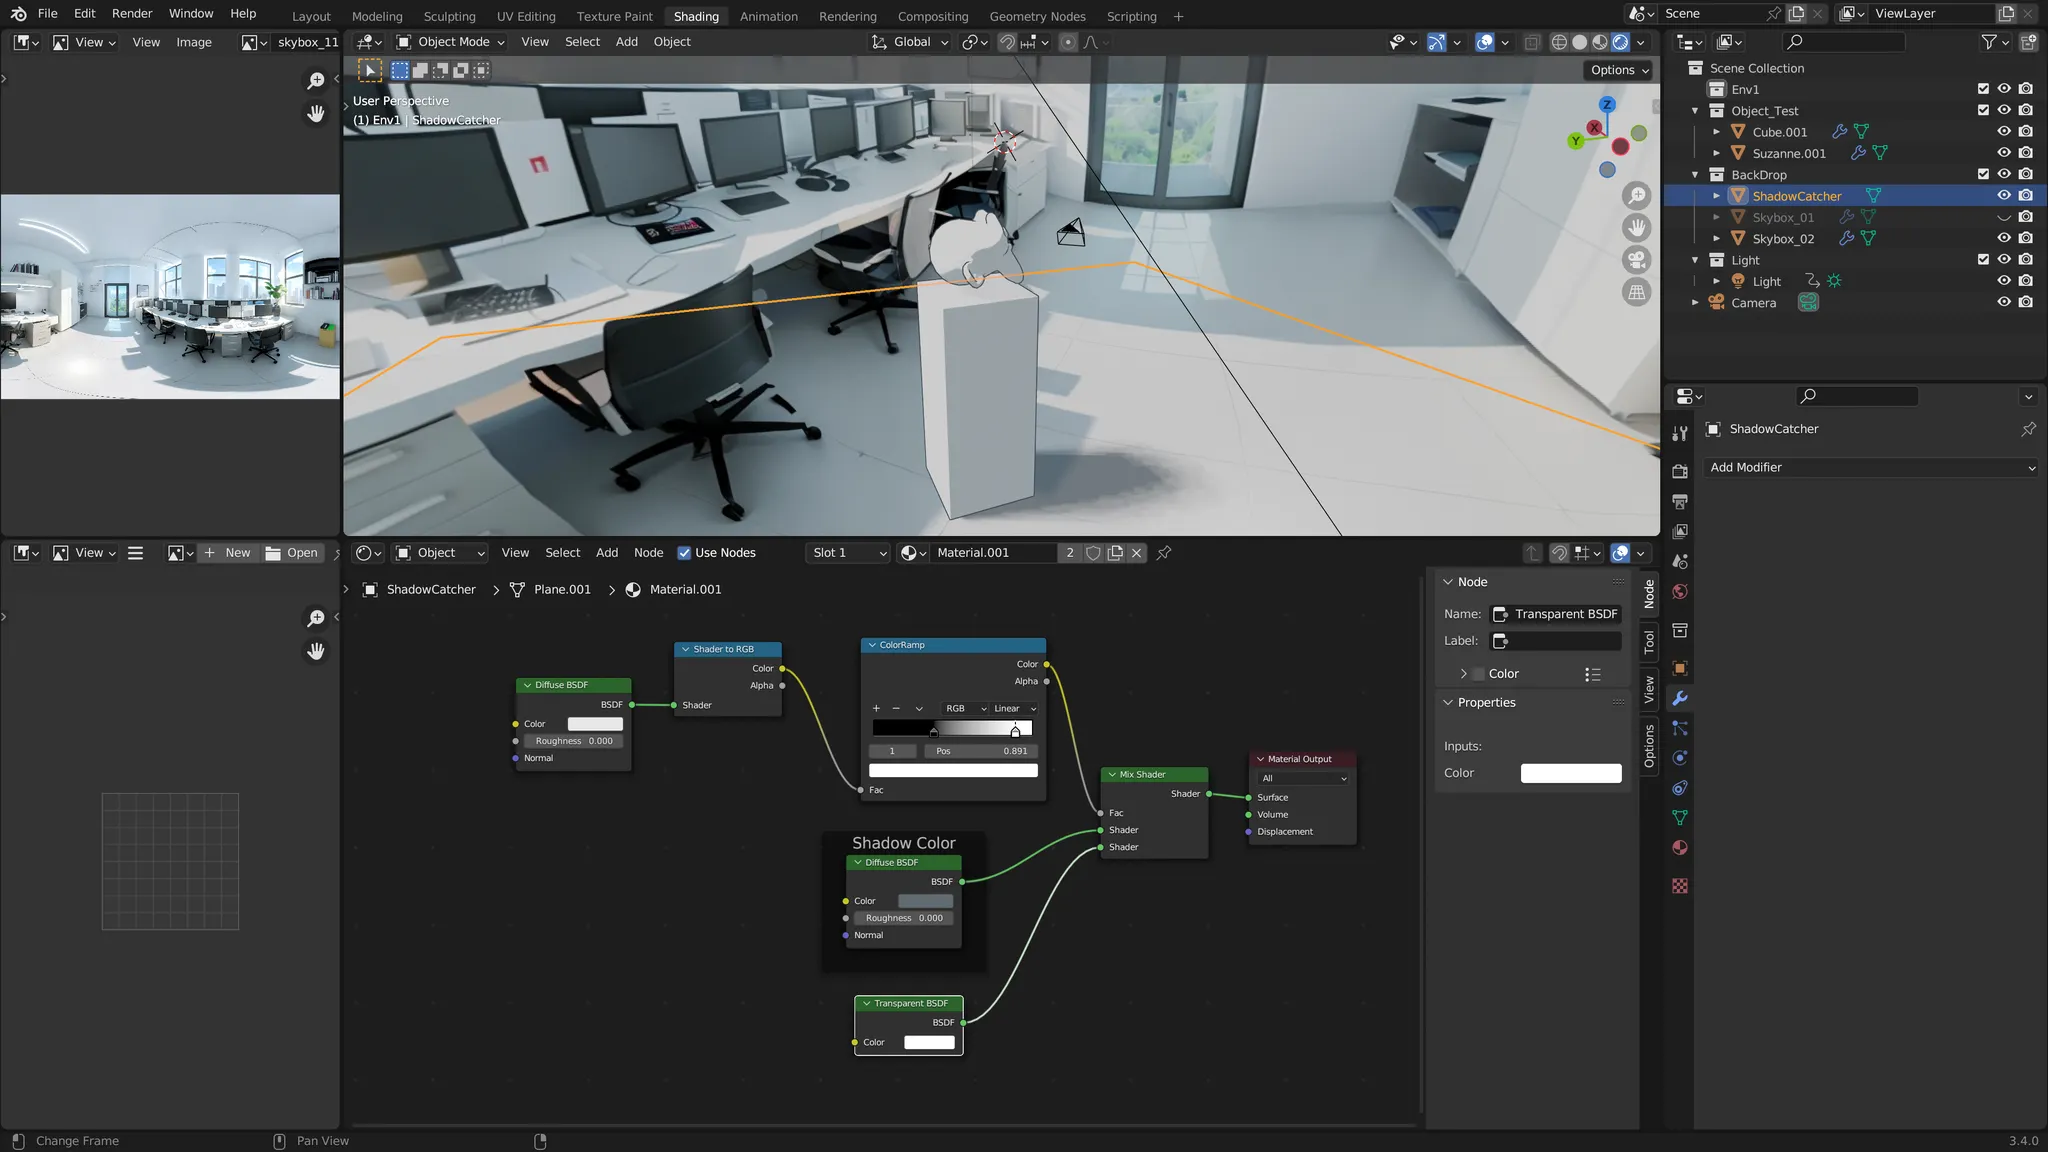Open the Material properties tab
Viewport: 2048px width, 1152px height.
pos(1680,848)
